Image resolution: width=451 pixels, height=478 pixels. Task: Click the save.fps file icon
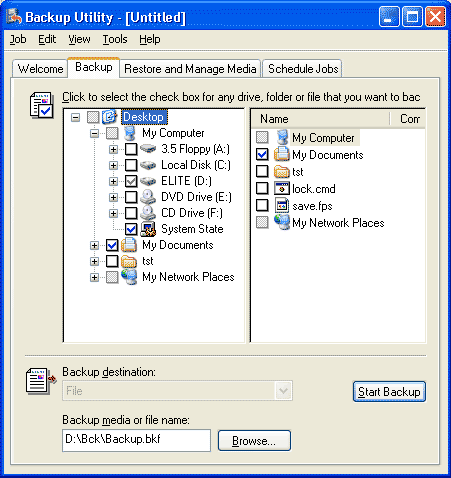tap(282, 206)
